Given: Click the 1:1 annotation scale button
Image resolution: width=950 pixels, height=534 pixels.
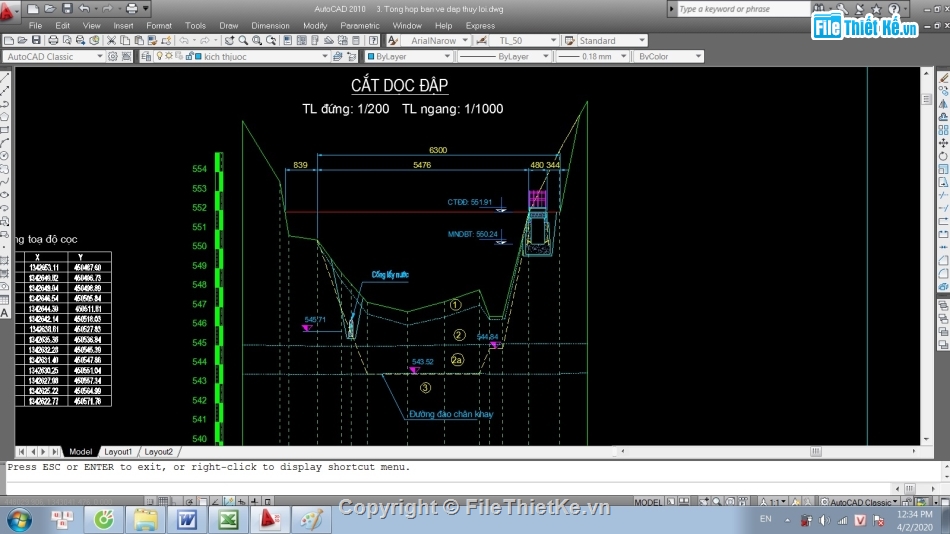Looking at the screenshot, I should (x=774, y=502).
